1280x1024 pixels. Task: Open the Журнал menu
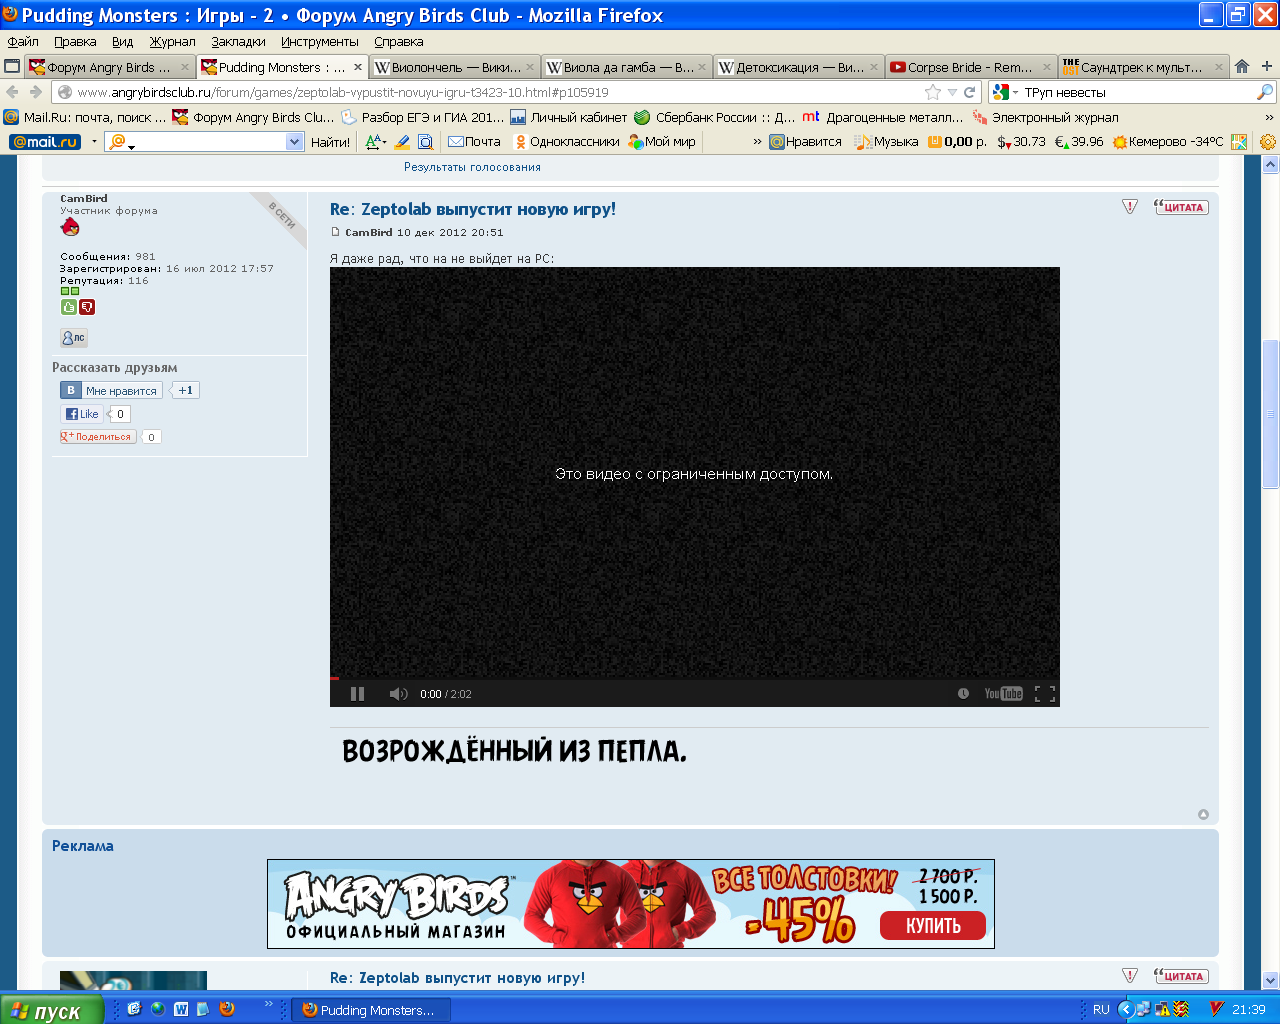pos(173,42)
